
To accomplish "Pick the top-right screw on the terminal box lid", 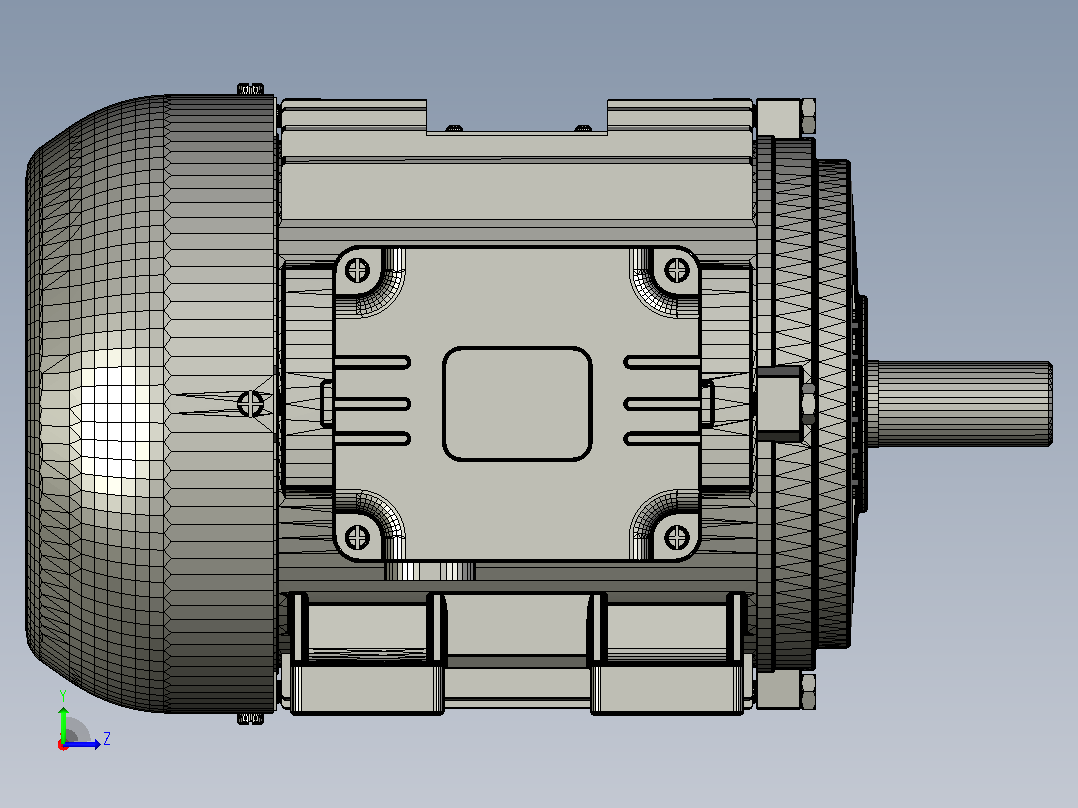I will pyautogui.click(x=677, y=270).
